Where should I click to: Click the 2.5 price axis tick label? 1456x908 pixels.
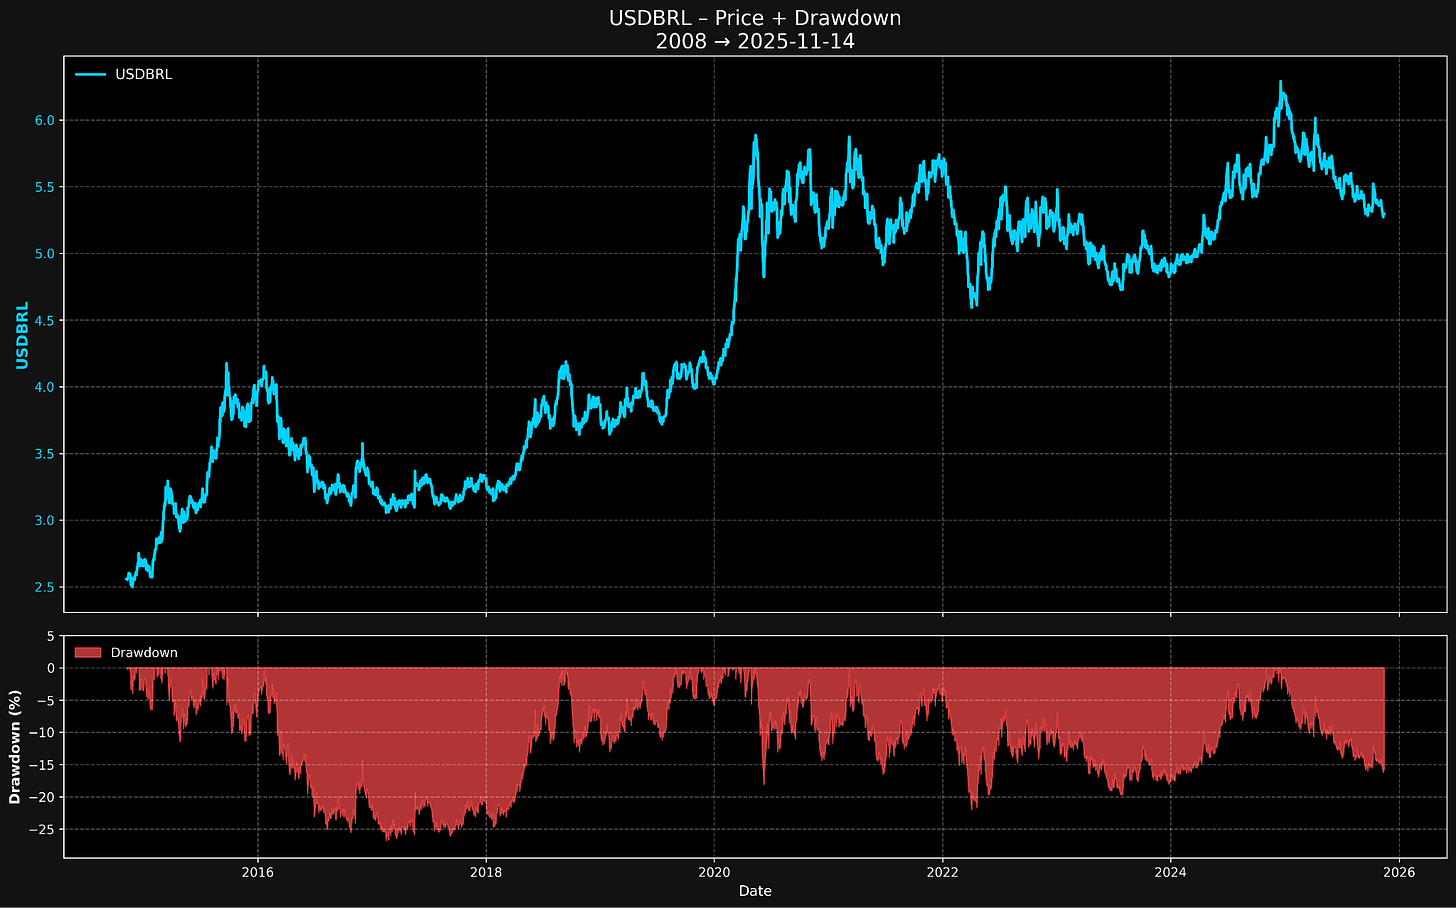tap(47, 588)
